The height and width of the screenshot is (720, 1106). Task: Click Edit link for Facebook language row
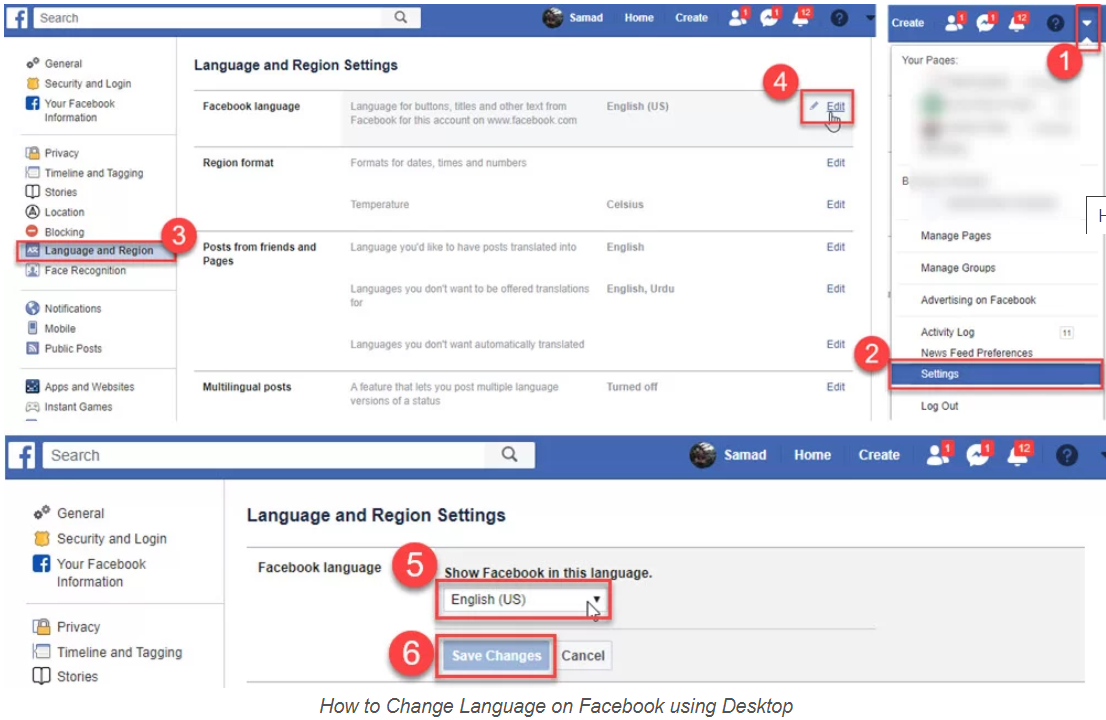point(836,106)
